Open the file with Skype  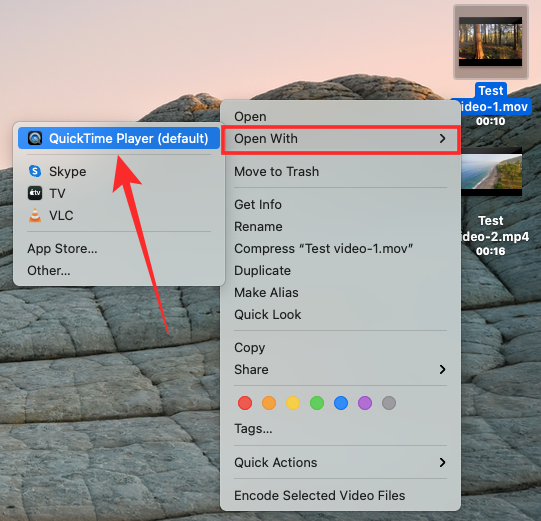click(119, 171)
